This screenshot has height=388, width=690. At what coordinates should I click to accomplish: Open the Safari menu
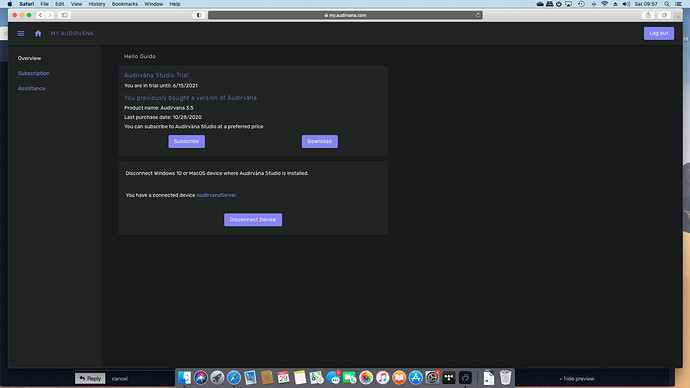pos(26,4)
